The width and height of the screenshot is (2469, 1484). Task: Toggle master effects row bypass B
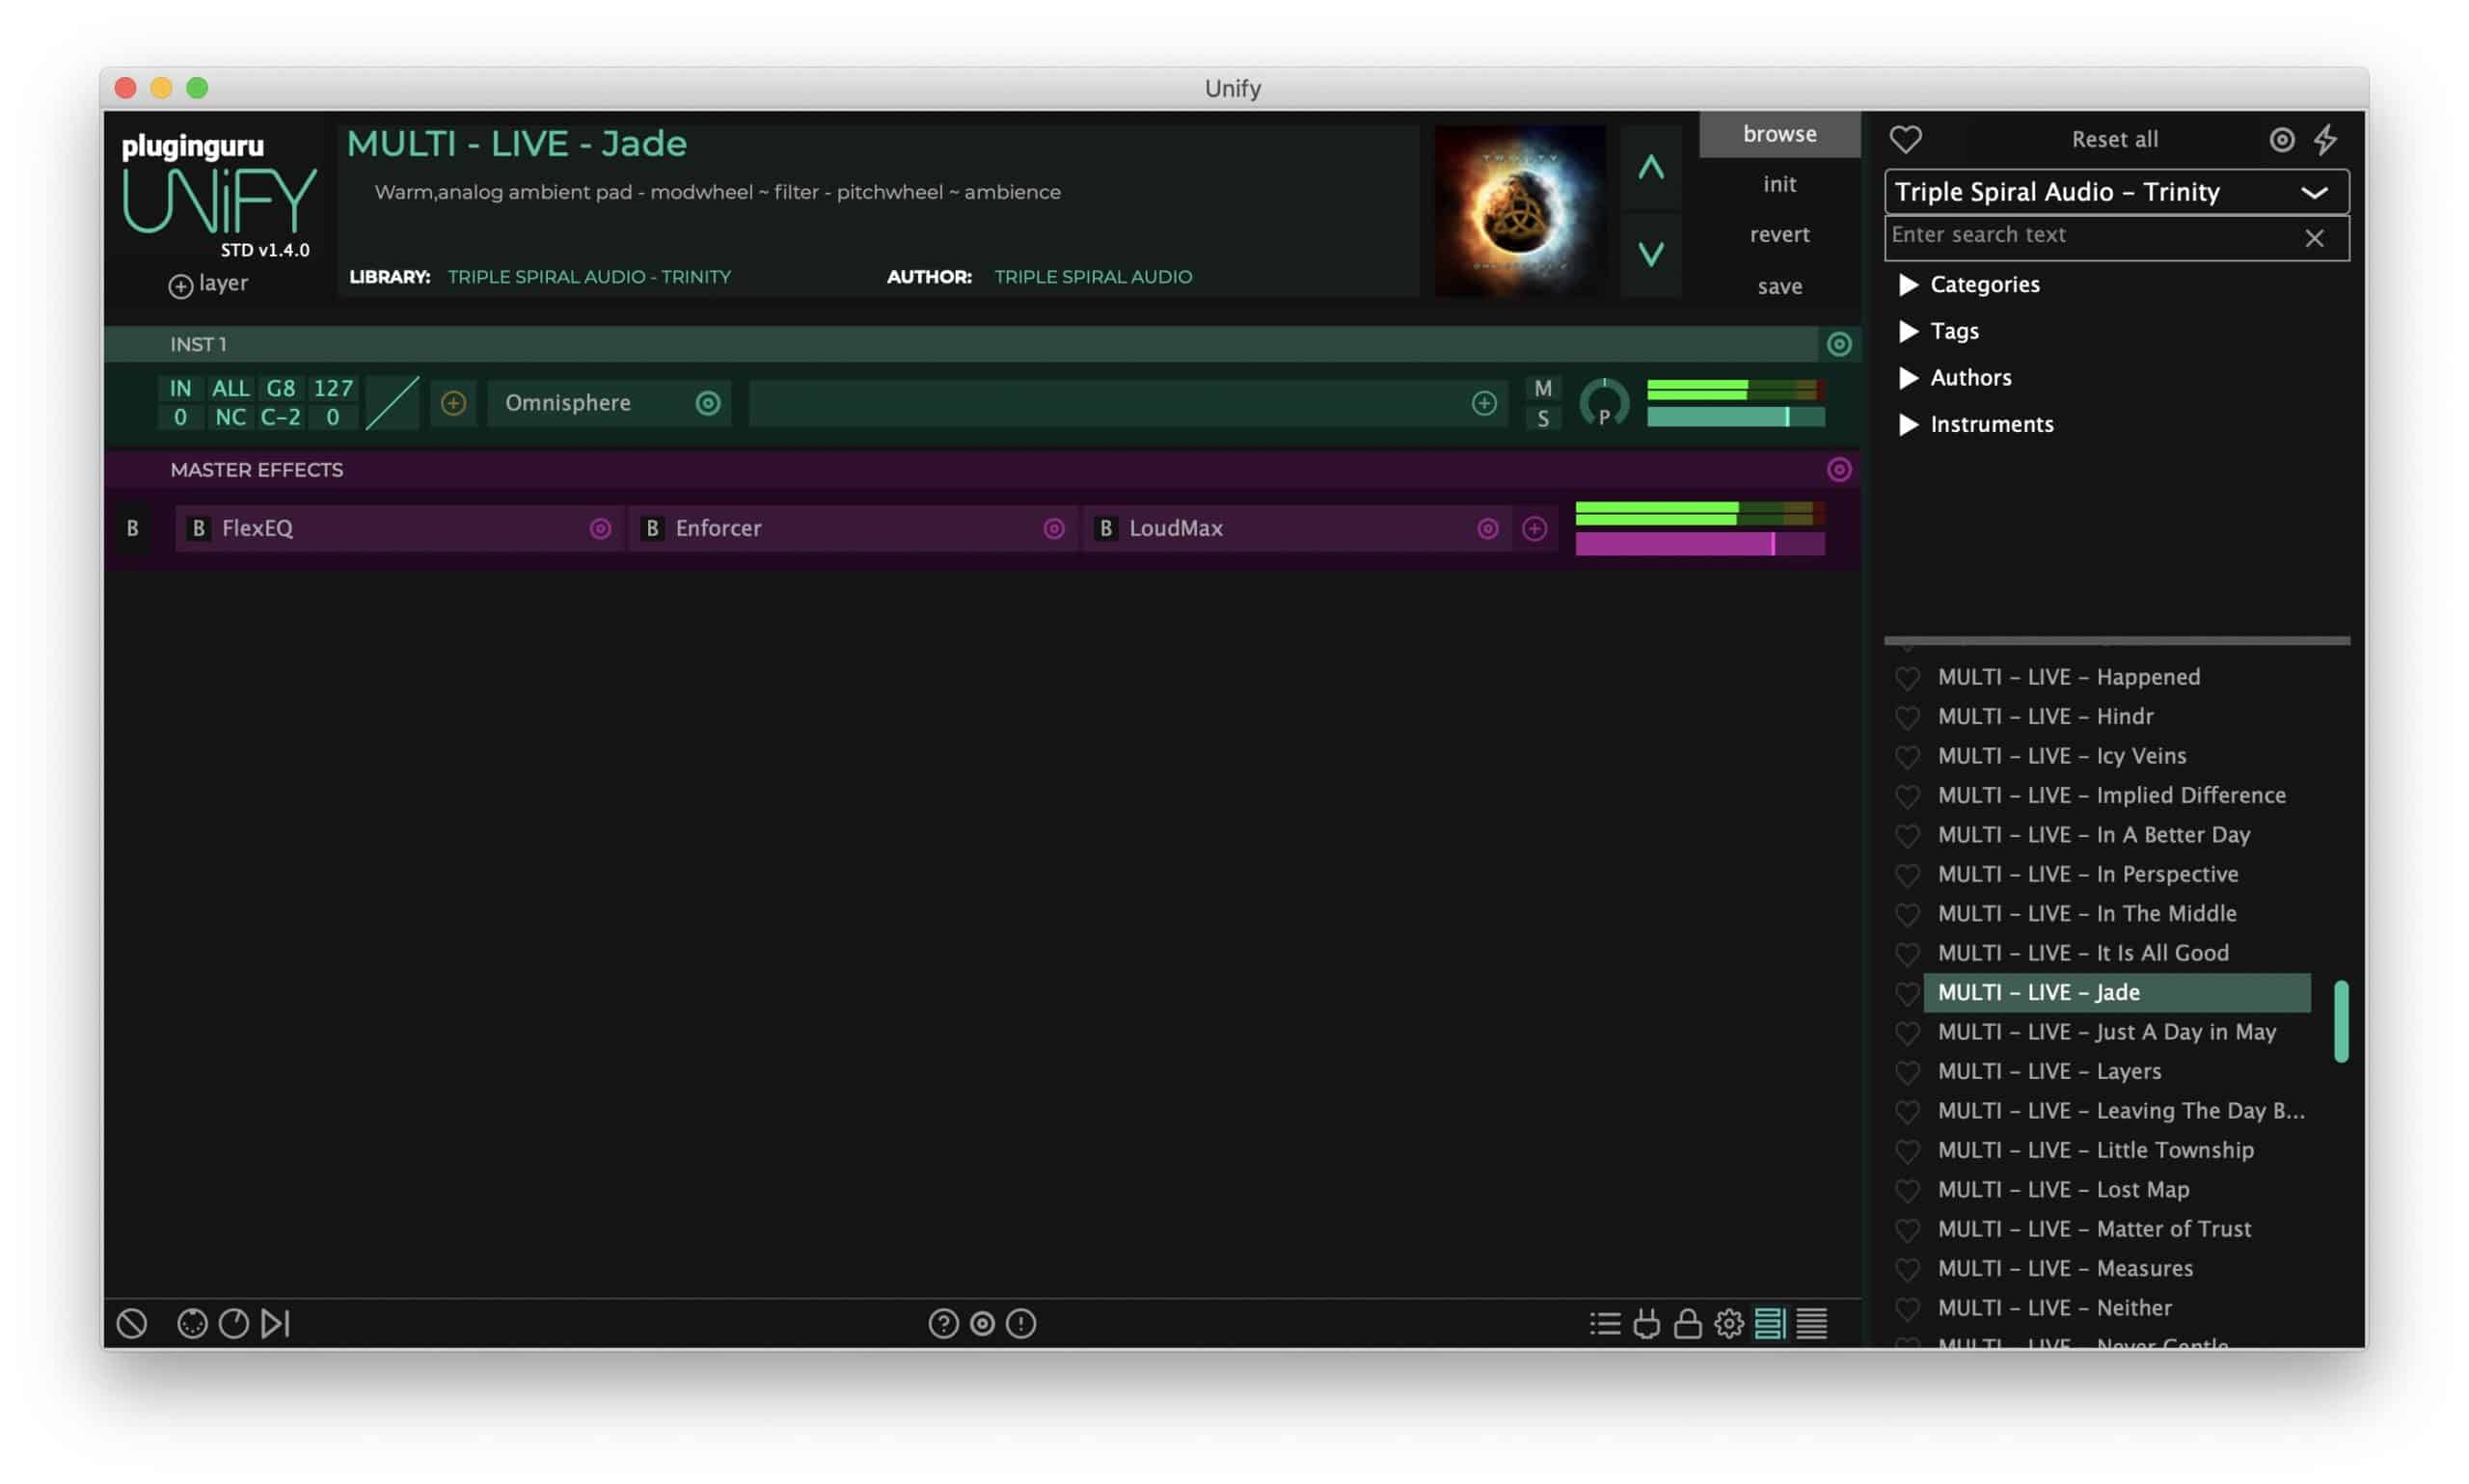click(x=132, y=528)
